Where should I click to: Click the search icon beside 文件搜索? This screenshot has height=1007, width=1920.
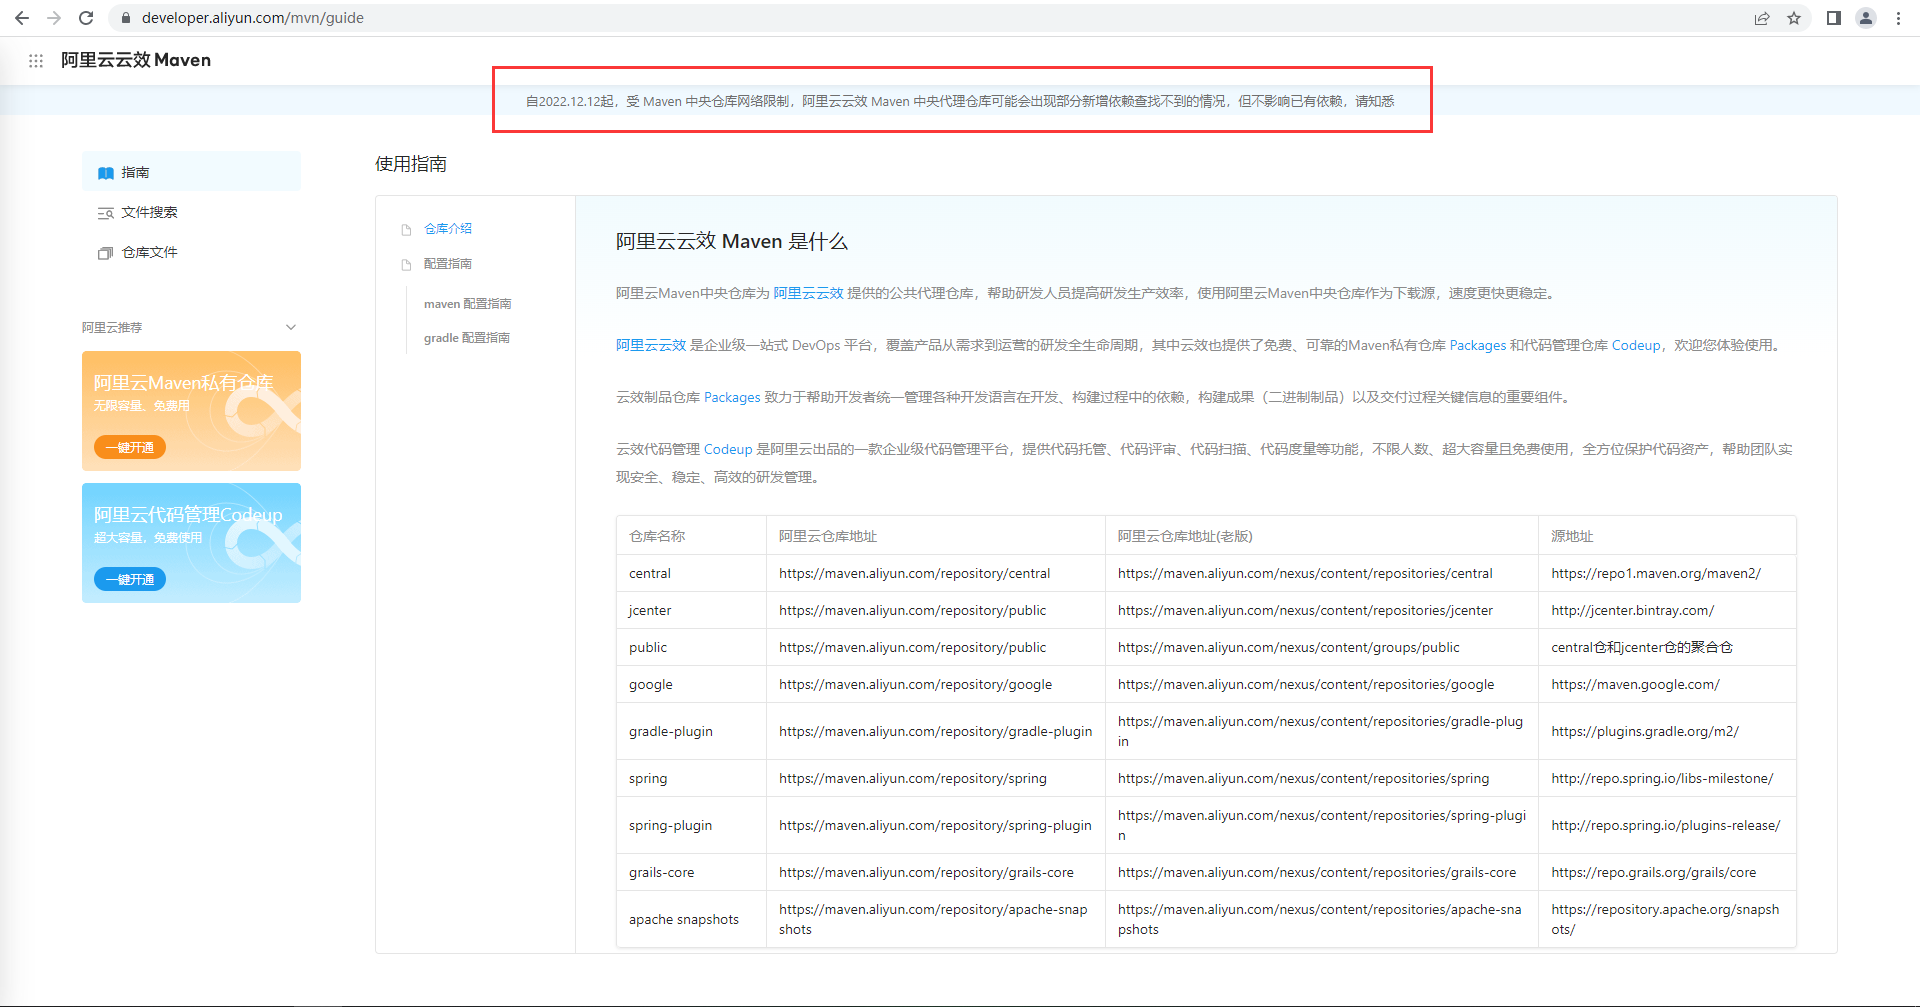point(105,213)
